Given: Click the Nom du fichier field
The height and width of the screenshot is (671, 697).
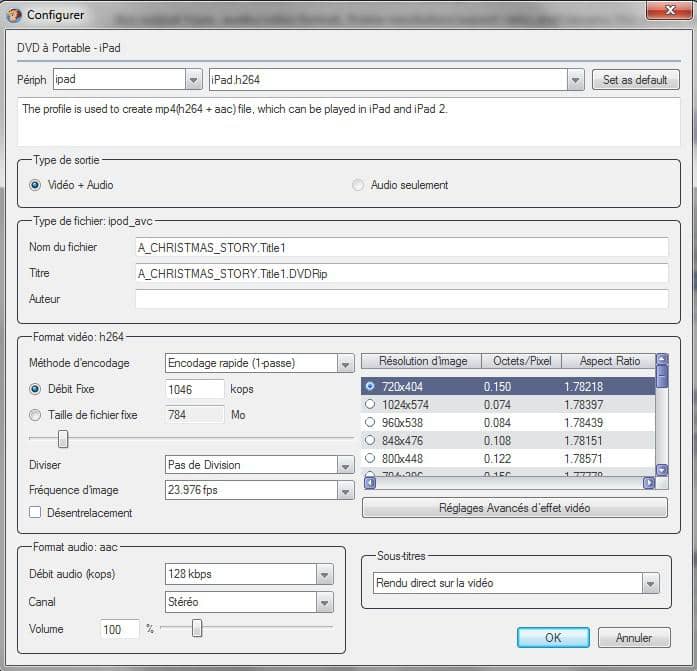Looking at the screenshot, I should pyautogui.click(x=402, y=247).
